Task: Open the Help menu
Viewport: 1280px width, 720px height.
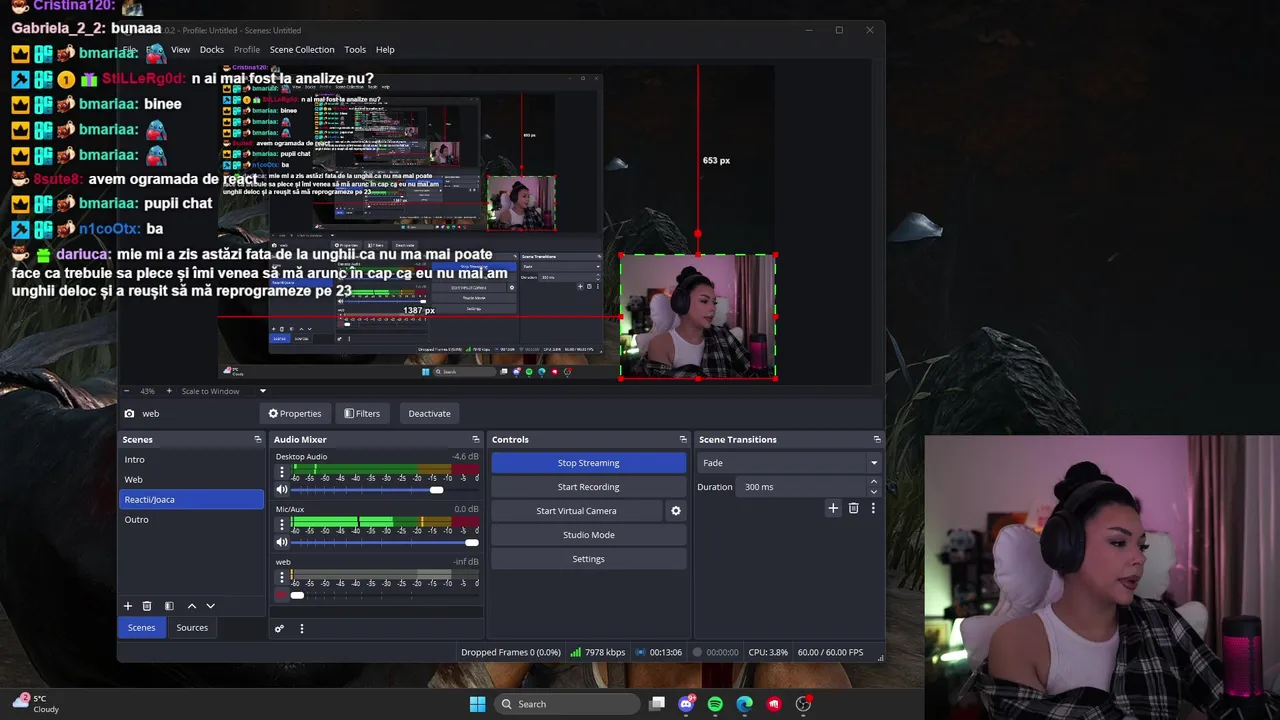Action: pos(385,49)
